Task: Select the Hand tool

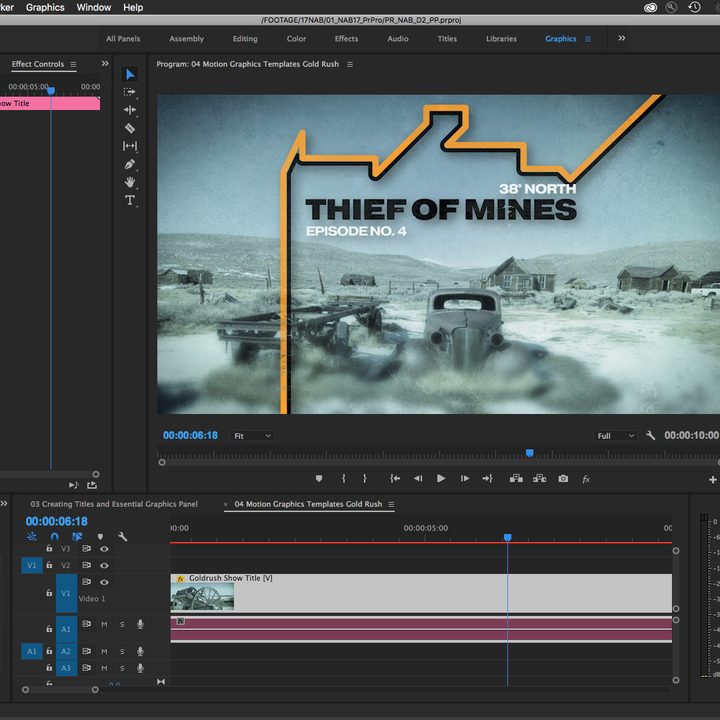Action: point(130,182)
